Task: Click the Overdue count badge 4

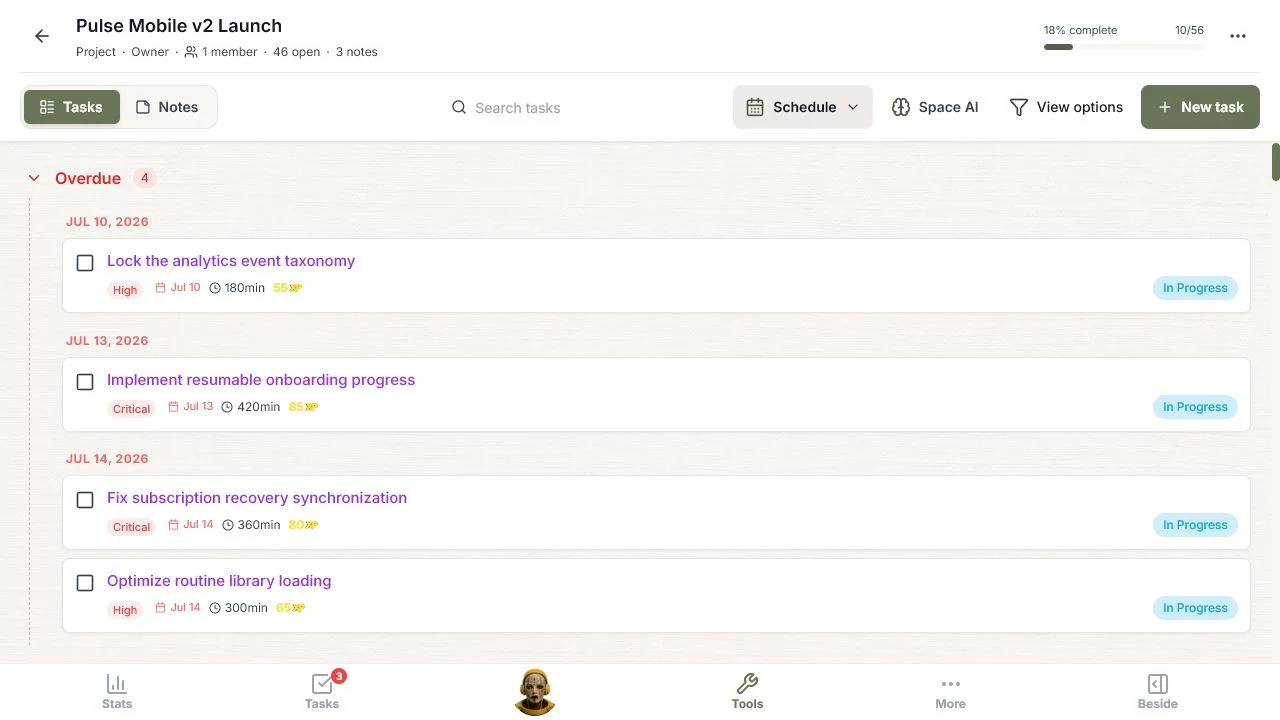Action: pyautogui.click(x=145, y=178)
